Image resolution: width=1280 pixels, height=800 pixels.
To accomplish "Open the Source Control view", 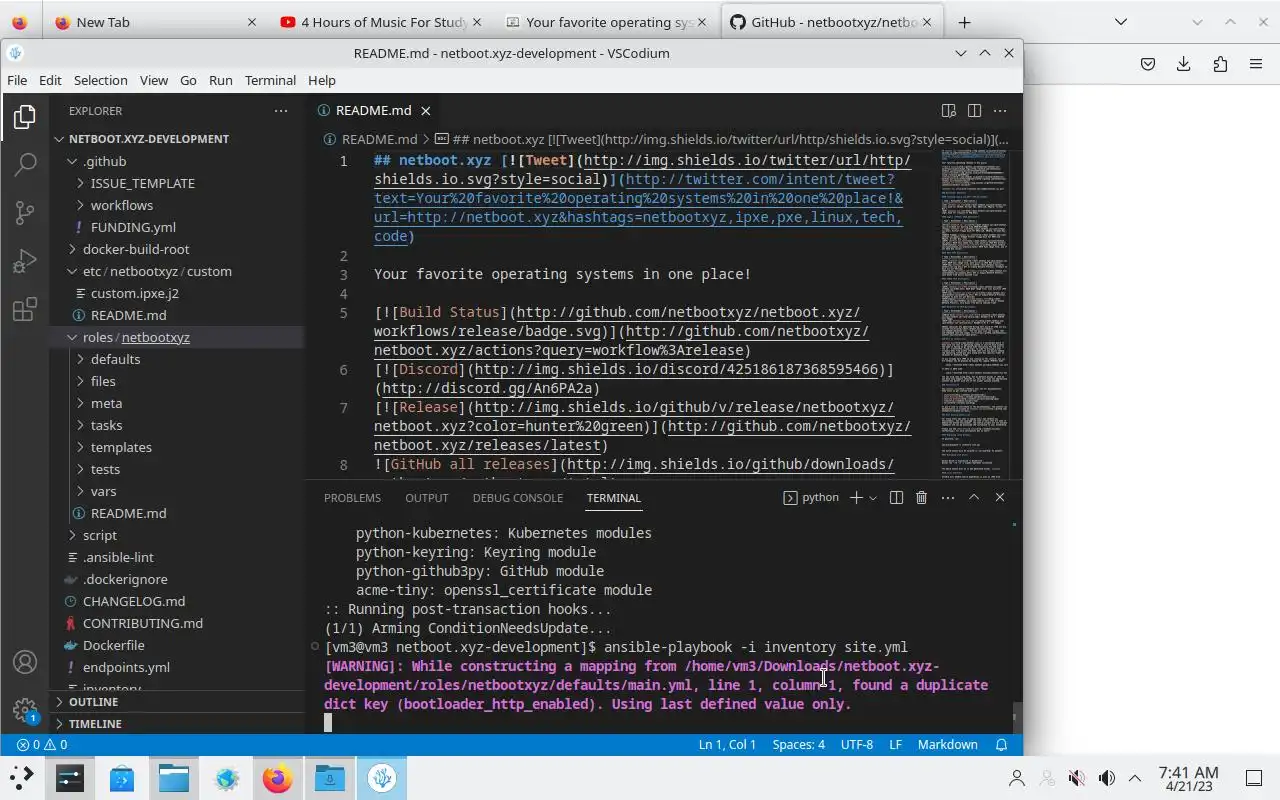I will click(x=25, y=213).
